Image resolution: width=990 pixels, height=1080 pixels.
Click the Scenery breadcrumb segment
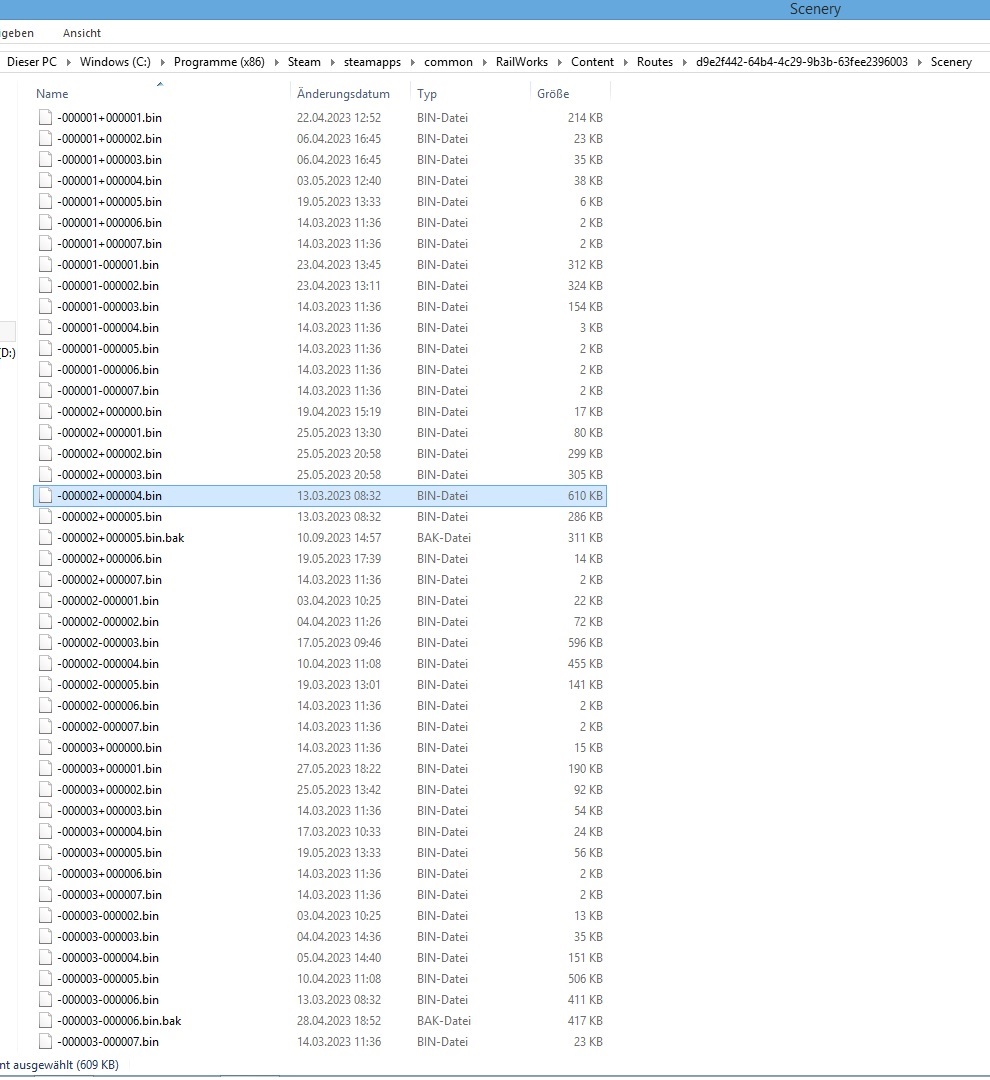951,62
